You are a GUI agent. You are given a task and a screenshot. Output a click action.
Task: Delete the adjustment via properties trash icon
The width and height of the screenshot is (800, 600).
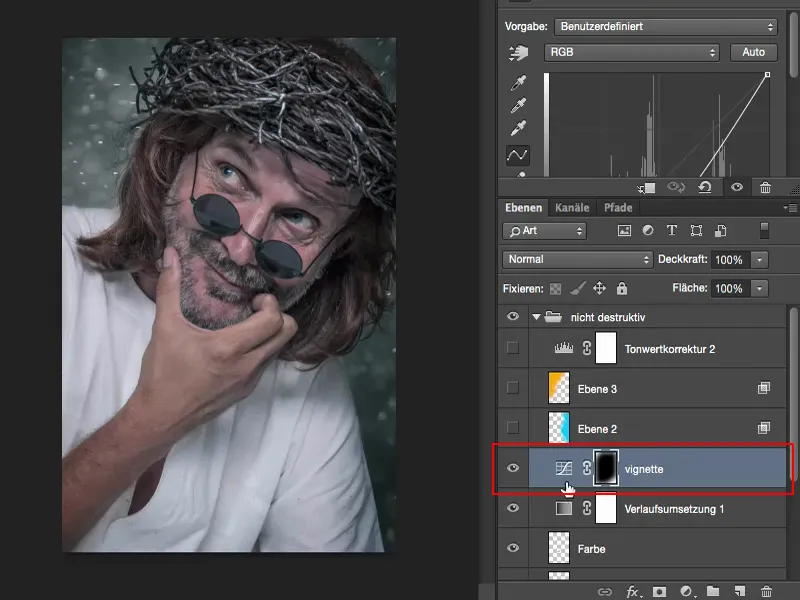pyautogui.click(x=765, y=187)
